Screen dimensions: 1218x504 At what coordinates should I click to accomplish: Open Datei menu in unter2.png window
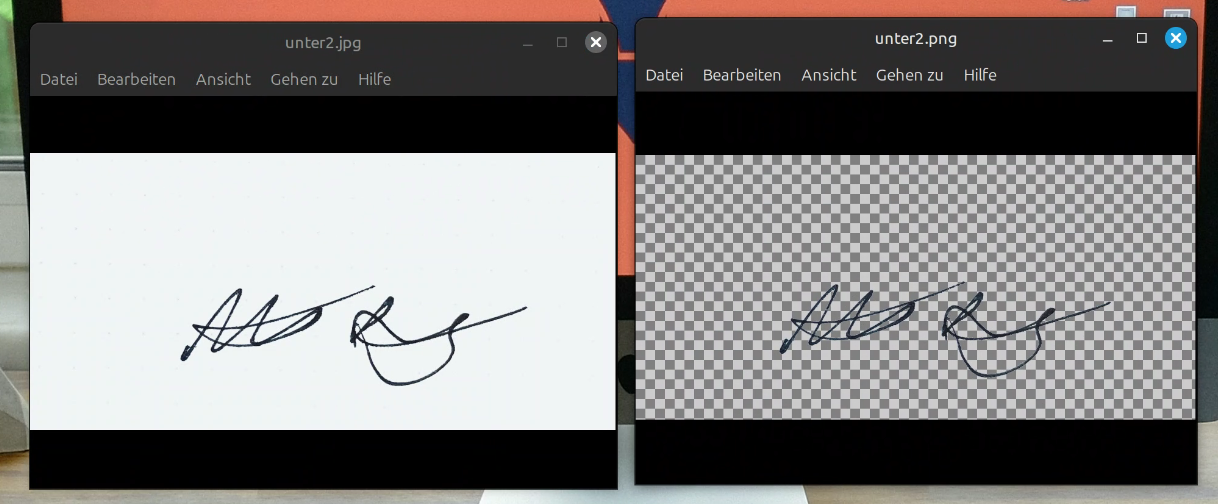664,75
